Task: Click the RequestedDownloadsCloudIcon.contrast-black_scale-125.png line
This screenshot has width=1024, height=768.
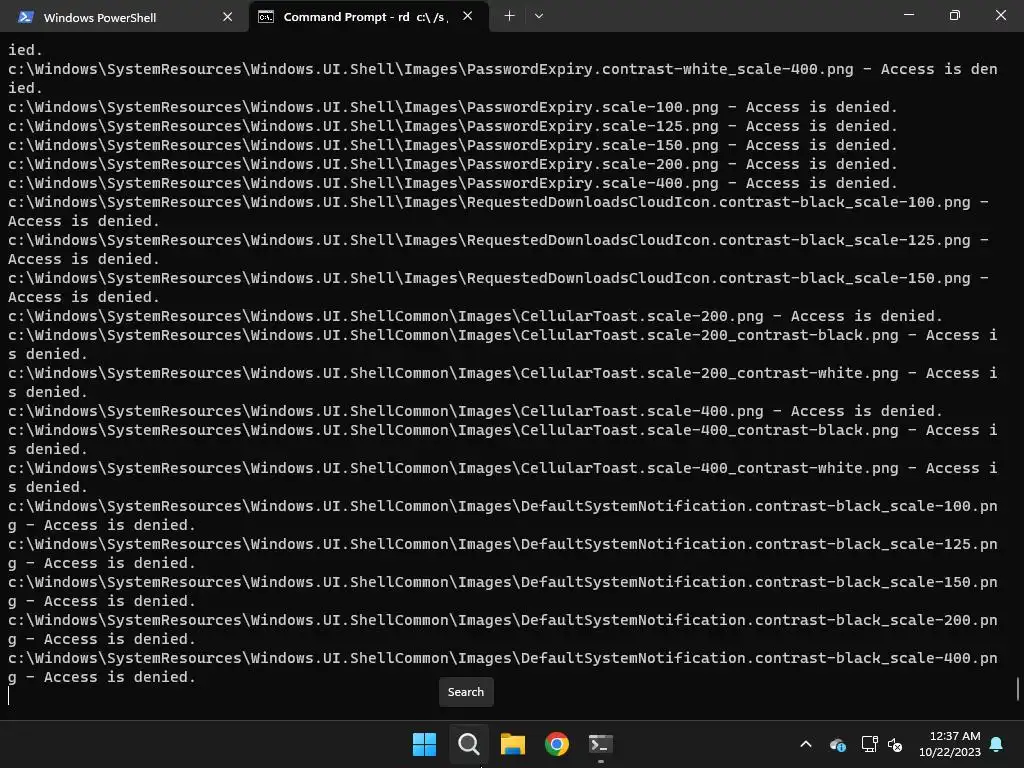Action: pos(498,249)
